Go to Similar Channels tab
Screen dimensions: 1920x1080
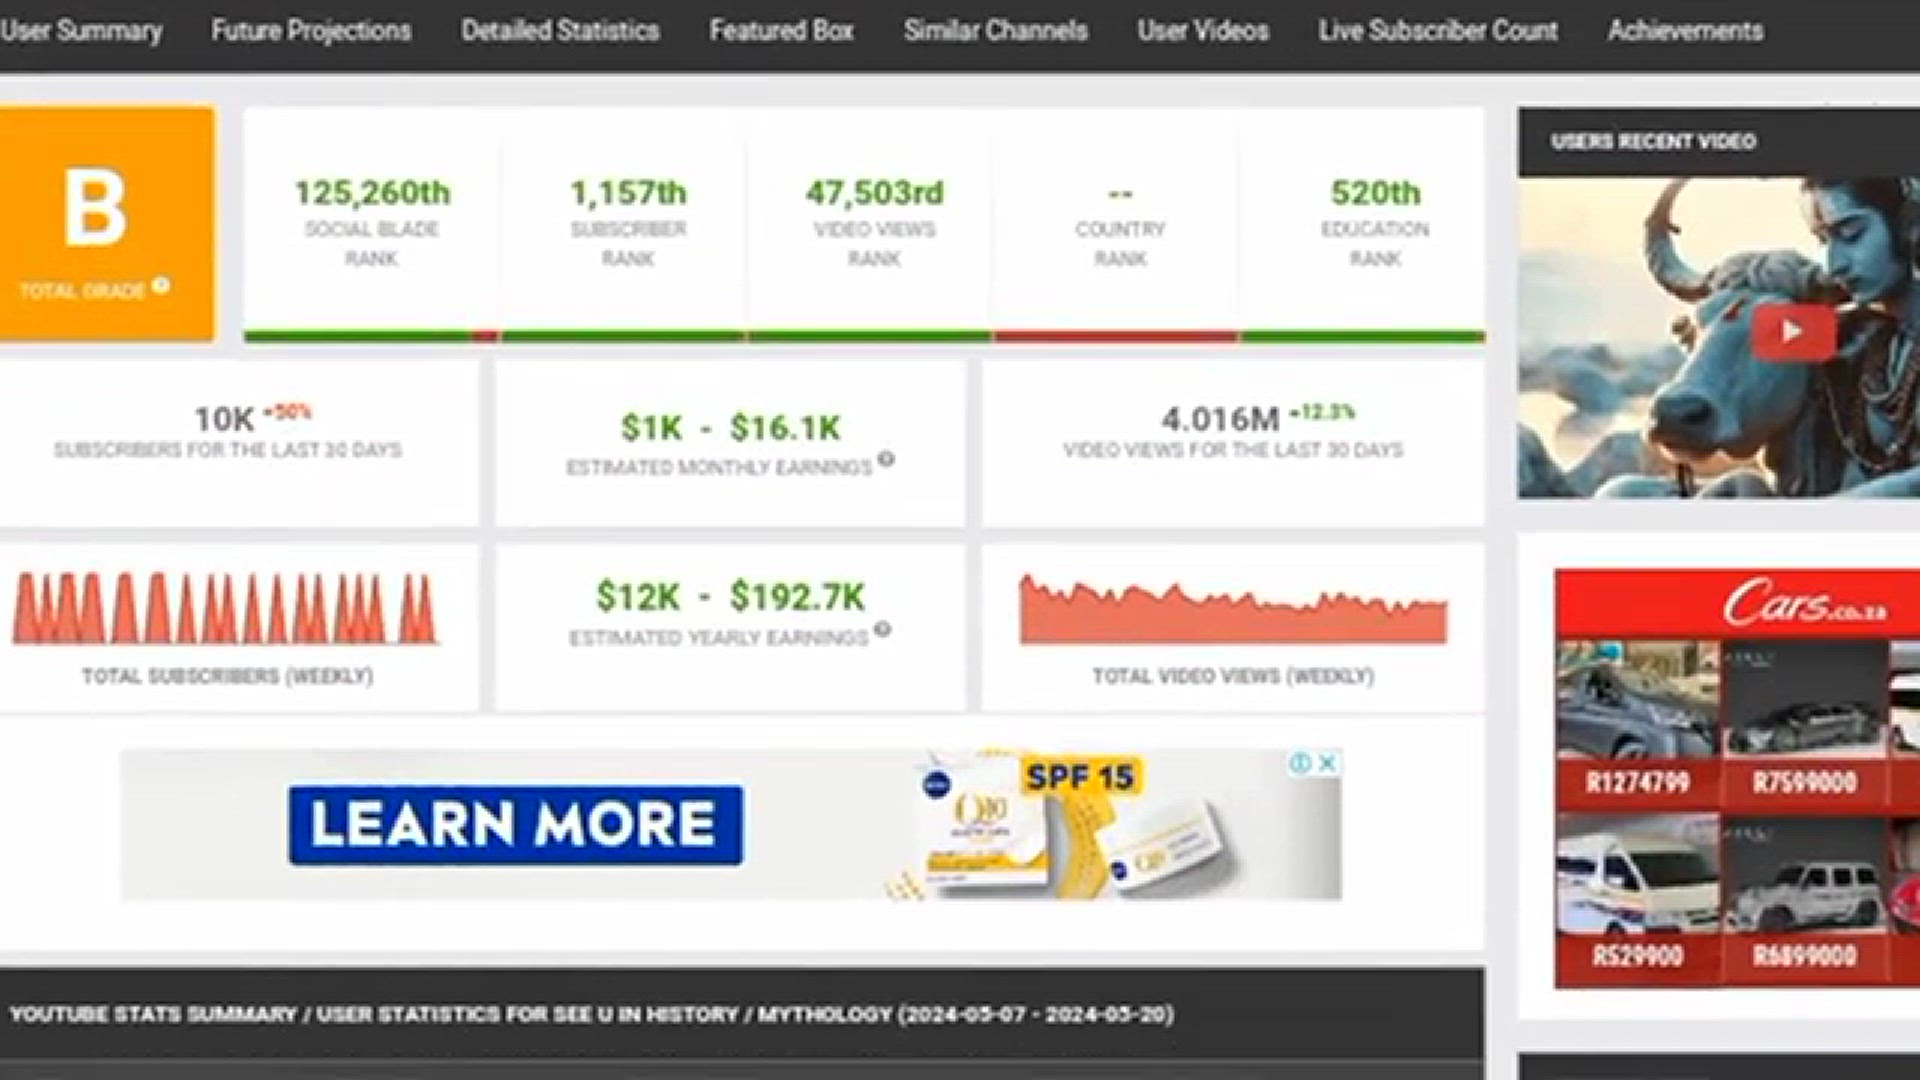click(996, 31)
